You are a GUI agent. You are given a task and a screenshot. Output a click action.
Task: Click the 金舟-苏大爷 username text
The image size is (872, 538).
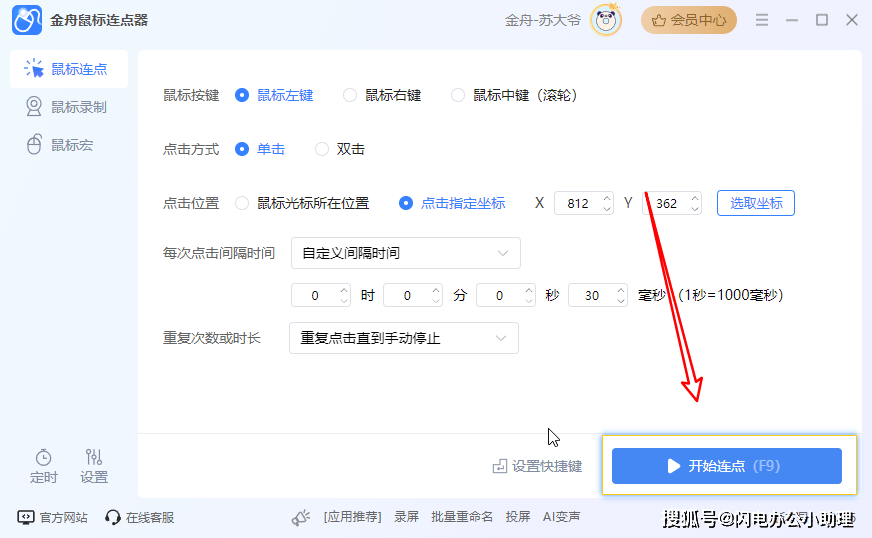[542, 21]
